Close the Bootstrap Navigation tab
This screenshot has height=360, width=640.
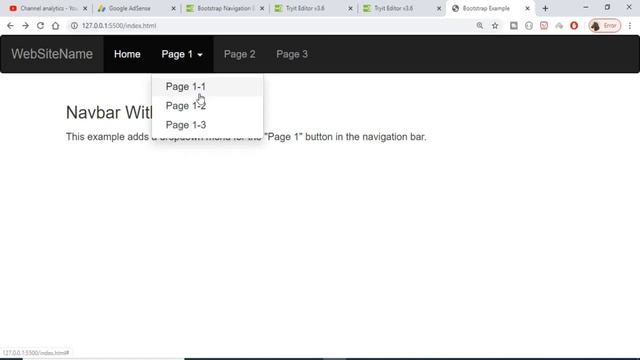pyautogui.click(x=262, y=8)
